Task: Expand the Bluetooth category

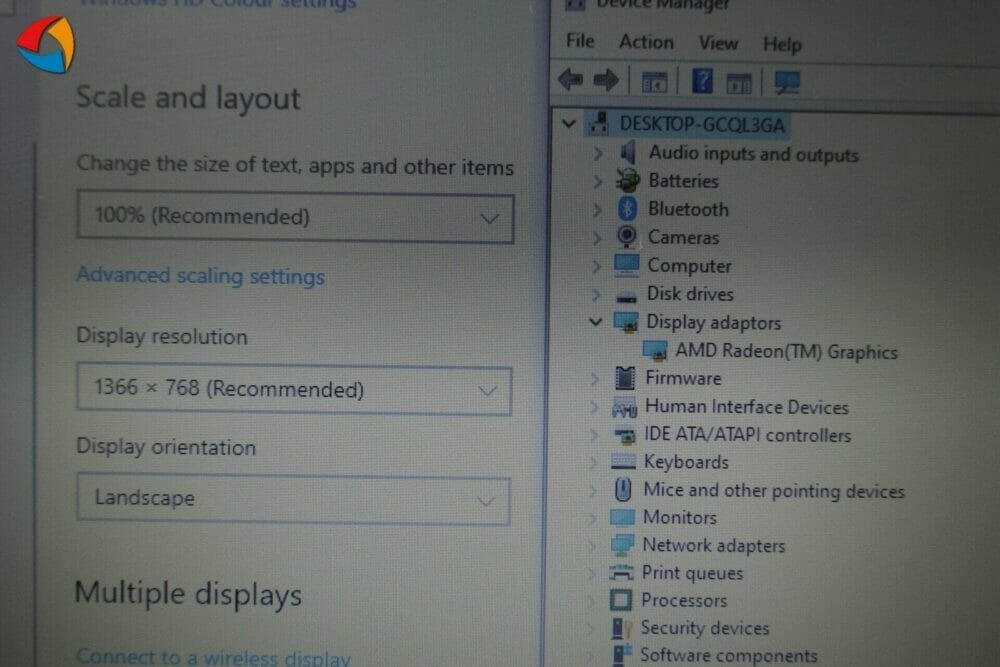Action: click(x=596, y=210)
